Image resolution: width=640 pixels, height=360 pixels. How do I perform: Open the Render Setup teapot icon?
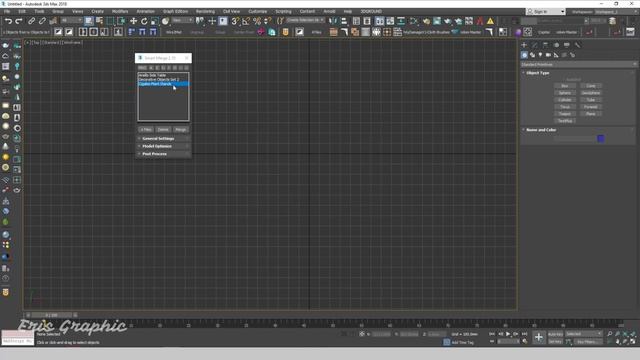426,21
